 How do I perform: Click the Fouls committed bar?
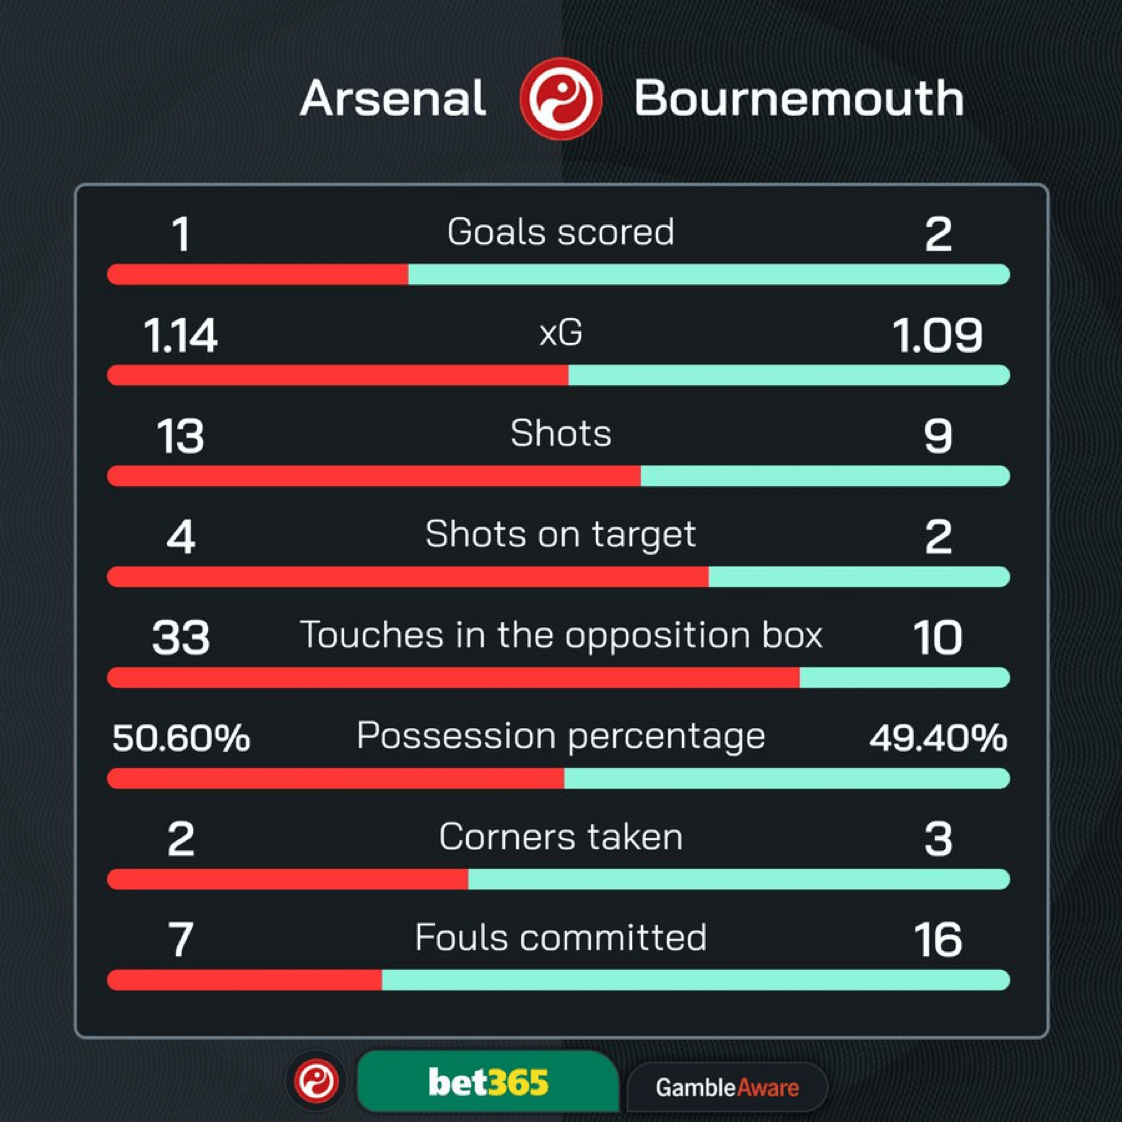click(558, 980)
